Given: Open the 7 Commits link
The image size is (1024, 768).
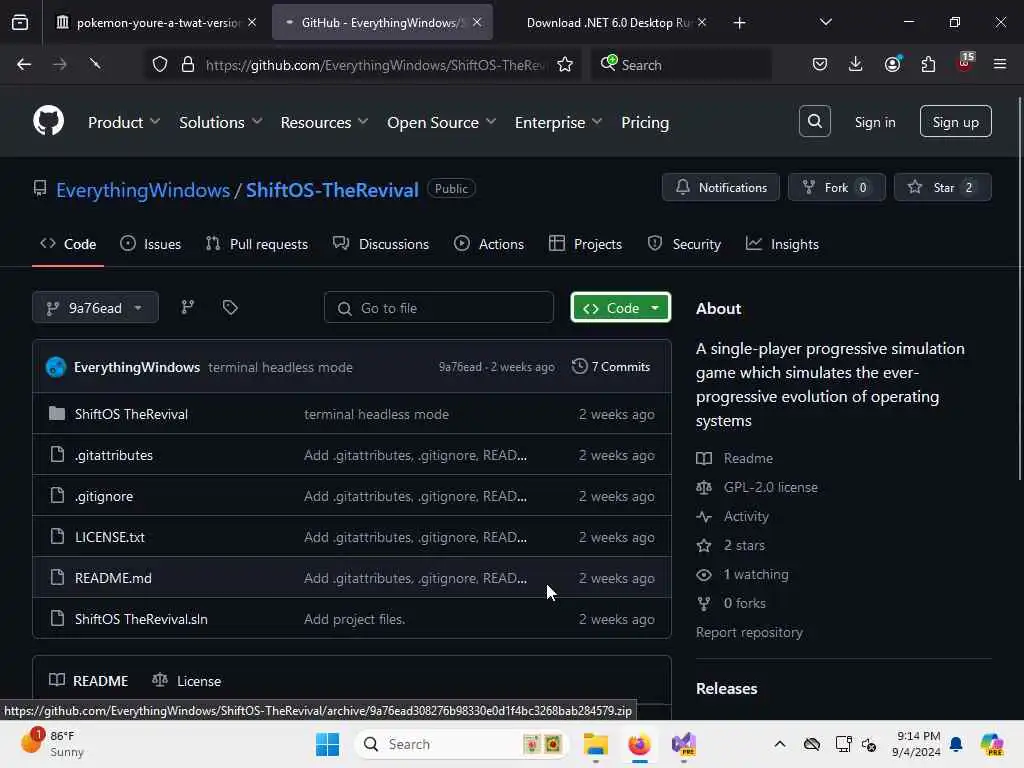Looking at the screenshot, I should coord(611,366).
